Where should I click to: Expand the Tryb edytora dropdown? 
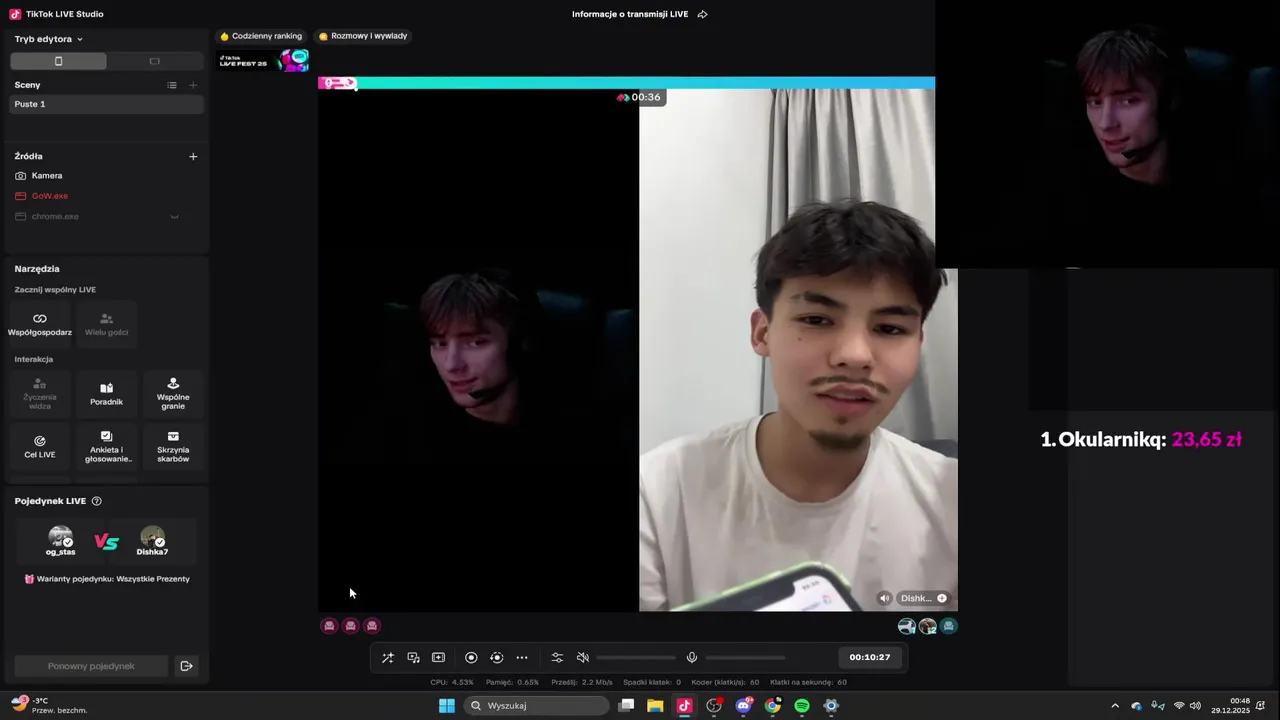point(49,39)
